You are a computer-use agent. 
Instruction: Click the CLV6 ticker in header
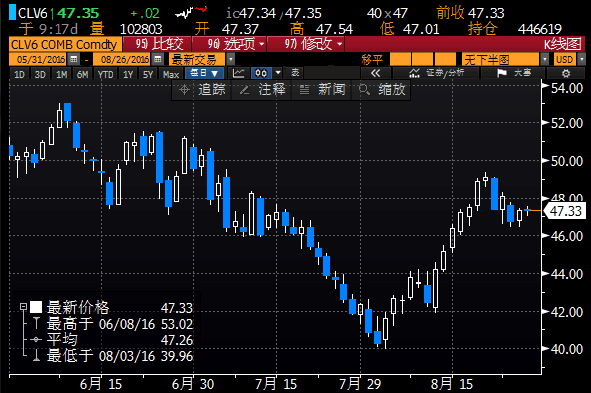click(x=32, y=13)
